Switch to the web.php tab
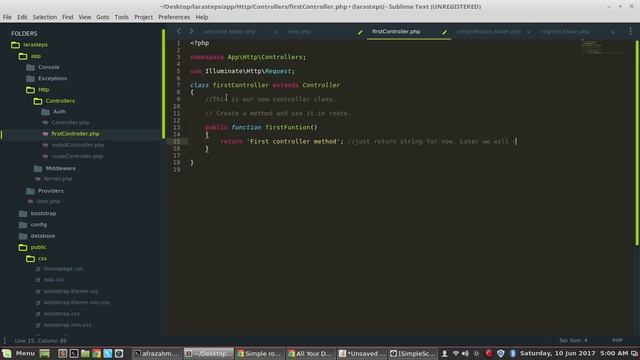The width and height of the screenshot is (640, 360). click(299, 31)
